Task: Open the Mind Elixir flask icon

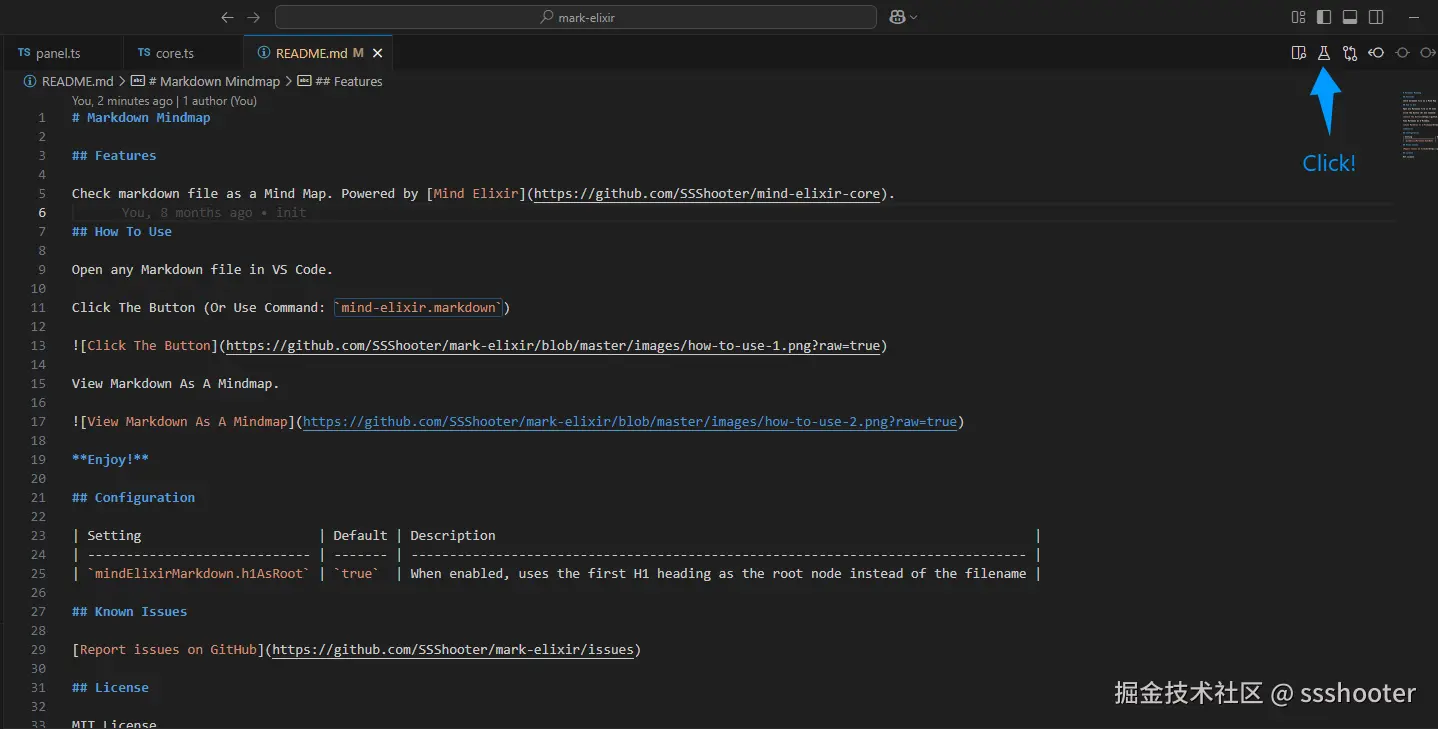Action: click(x=1324, y=53)
